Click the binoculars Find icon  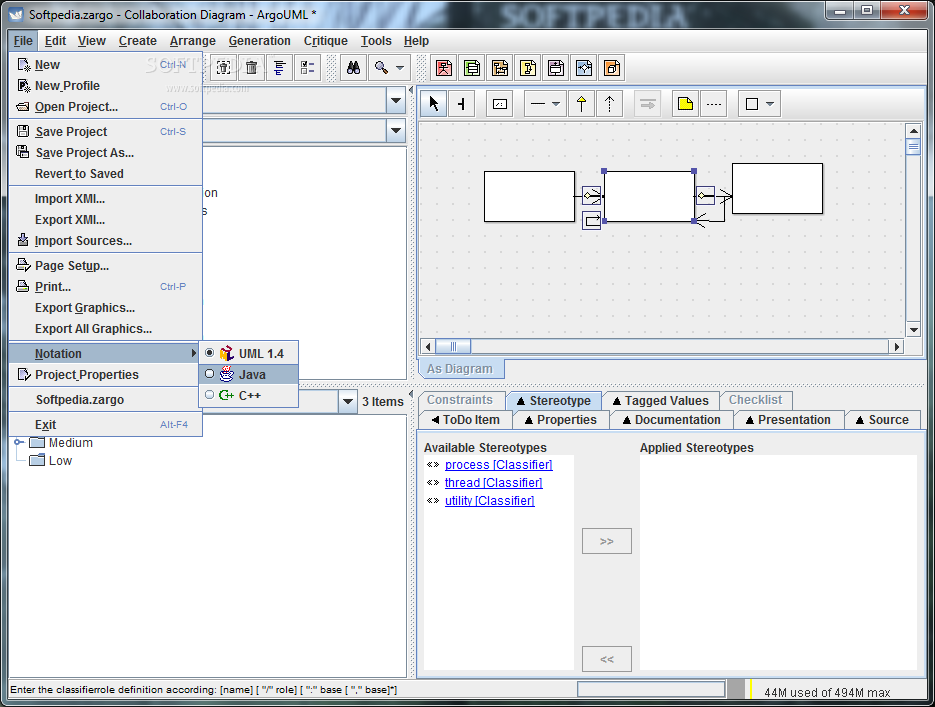click(x=354, y=68)
